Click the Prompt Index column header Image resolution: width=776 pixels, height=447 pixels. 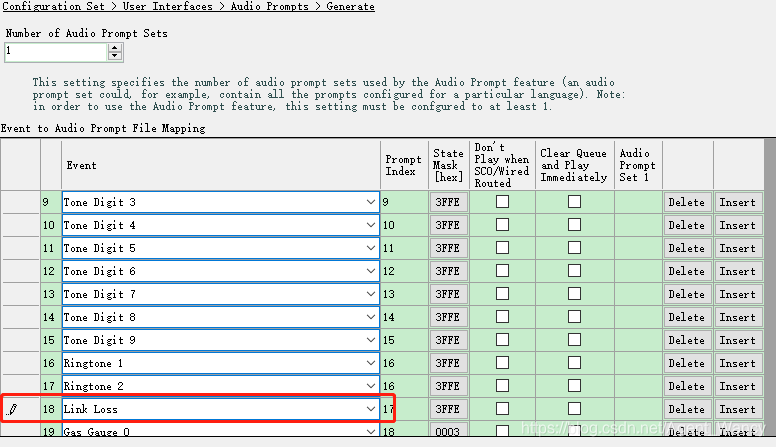[404, 165]
